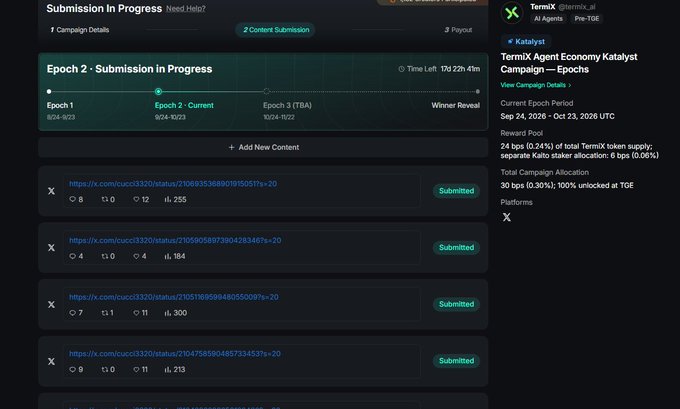Click the Epoch 3 (TBA) timeline dot
Screen dimensions: 680x409
coord(266,92)
